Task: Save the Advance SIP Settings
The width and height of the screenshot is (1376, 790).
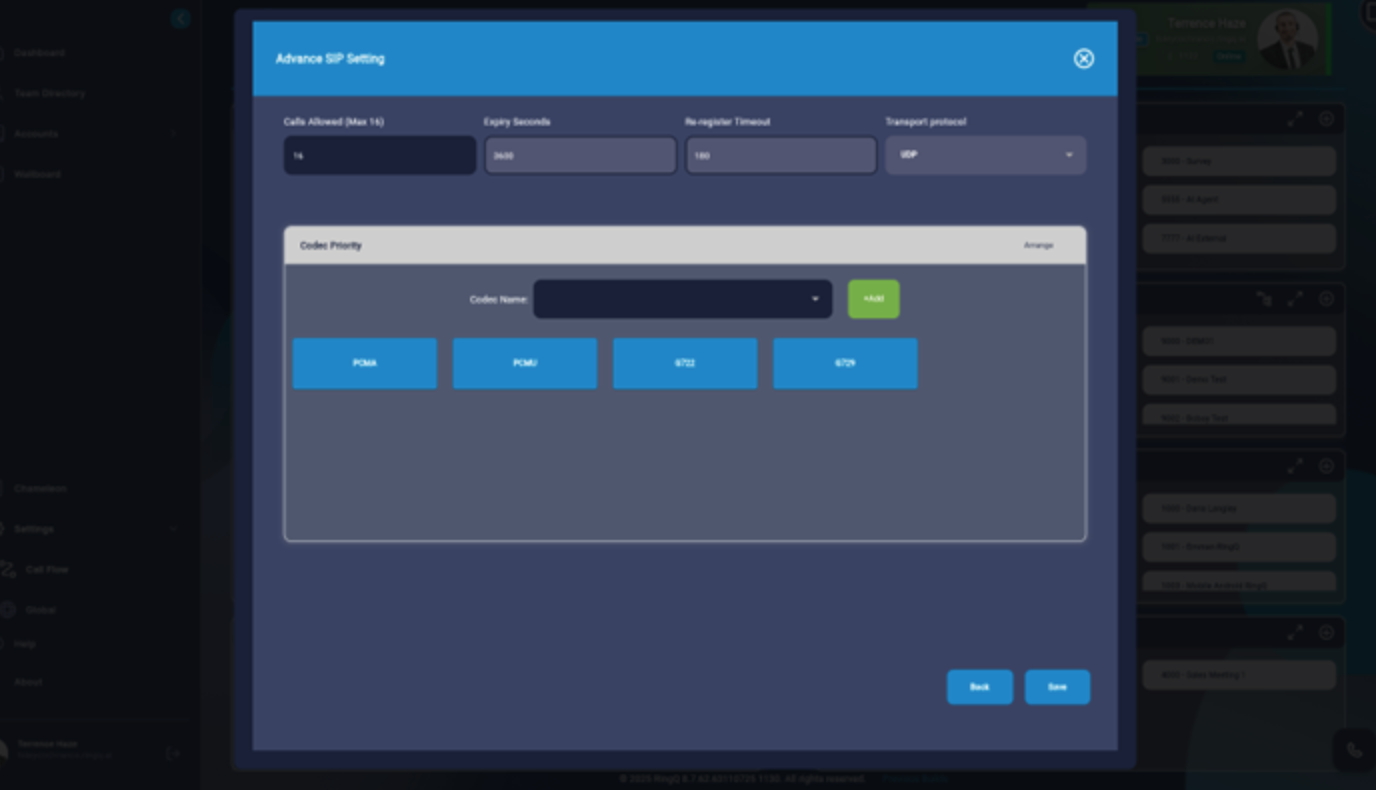Action: [1057, 687]
